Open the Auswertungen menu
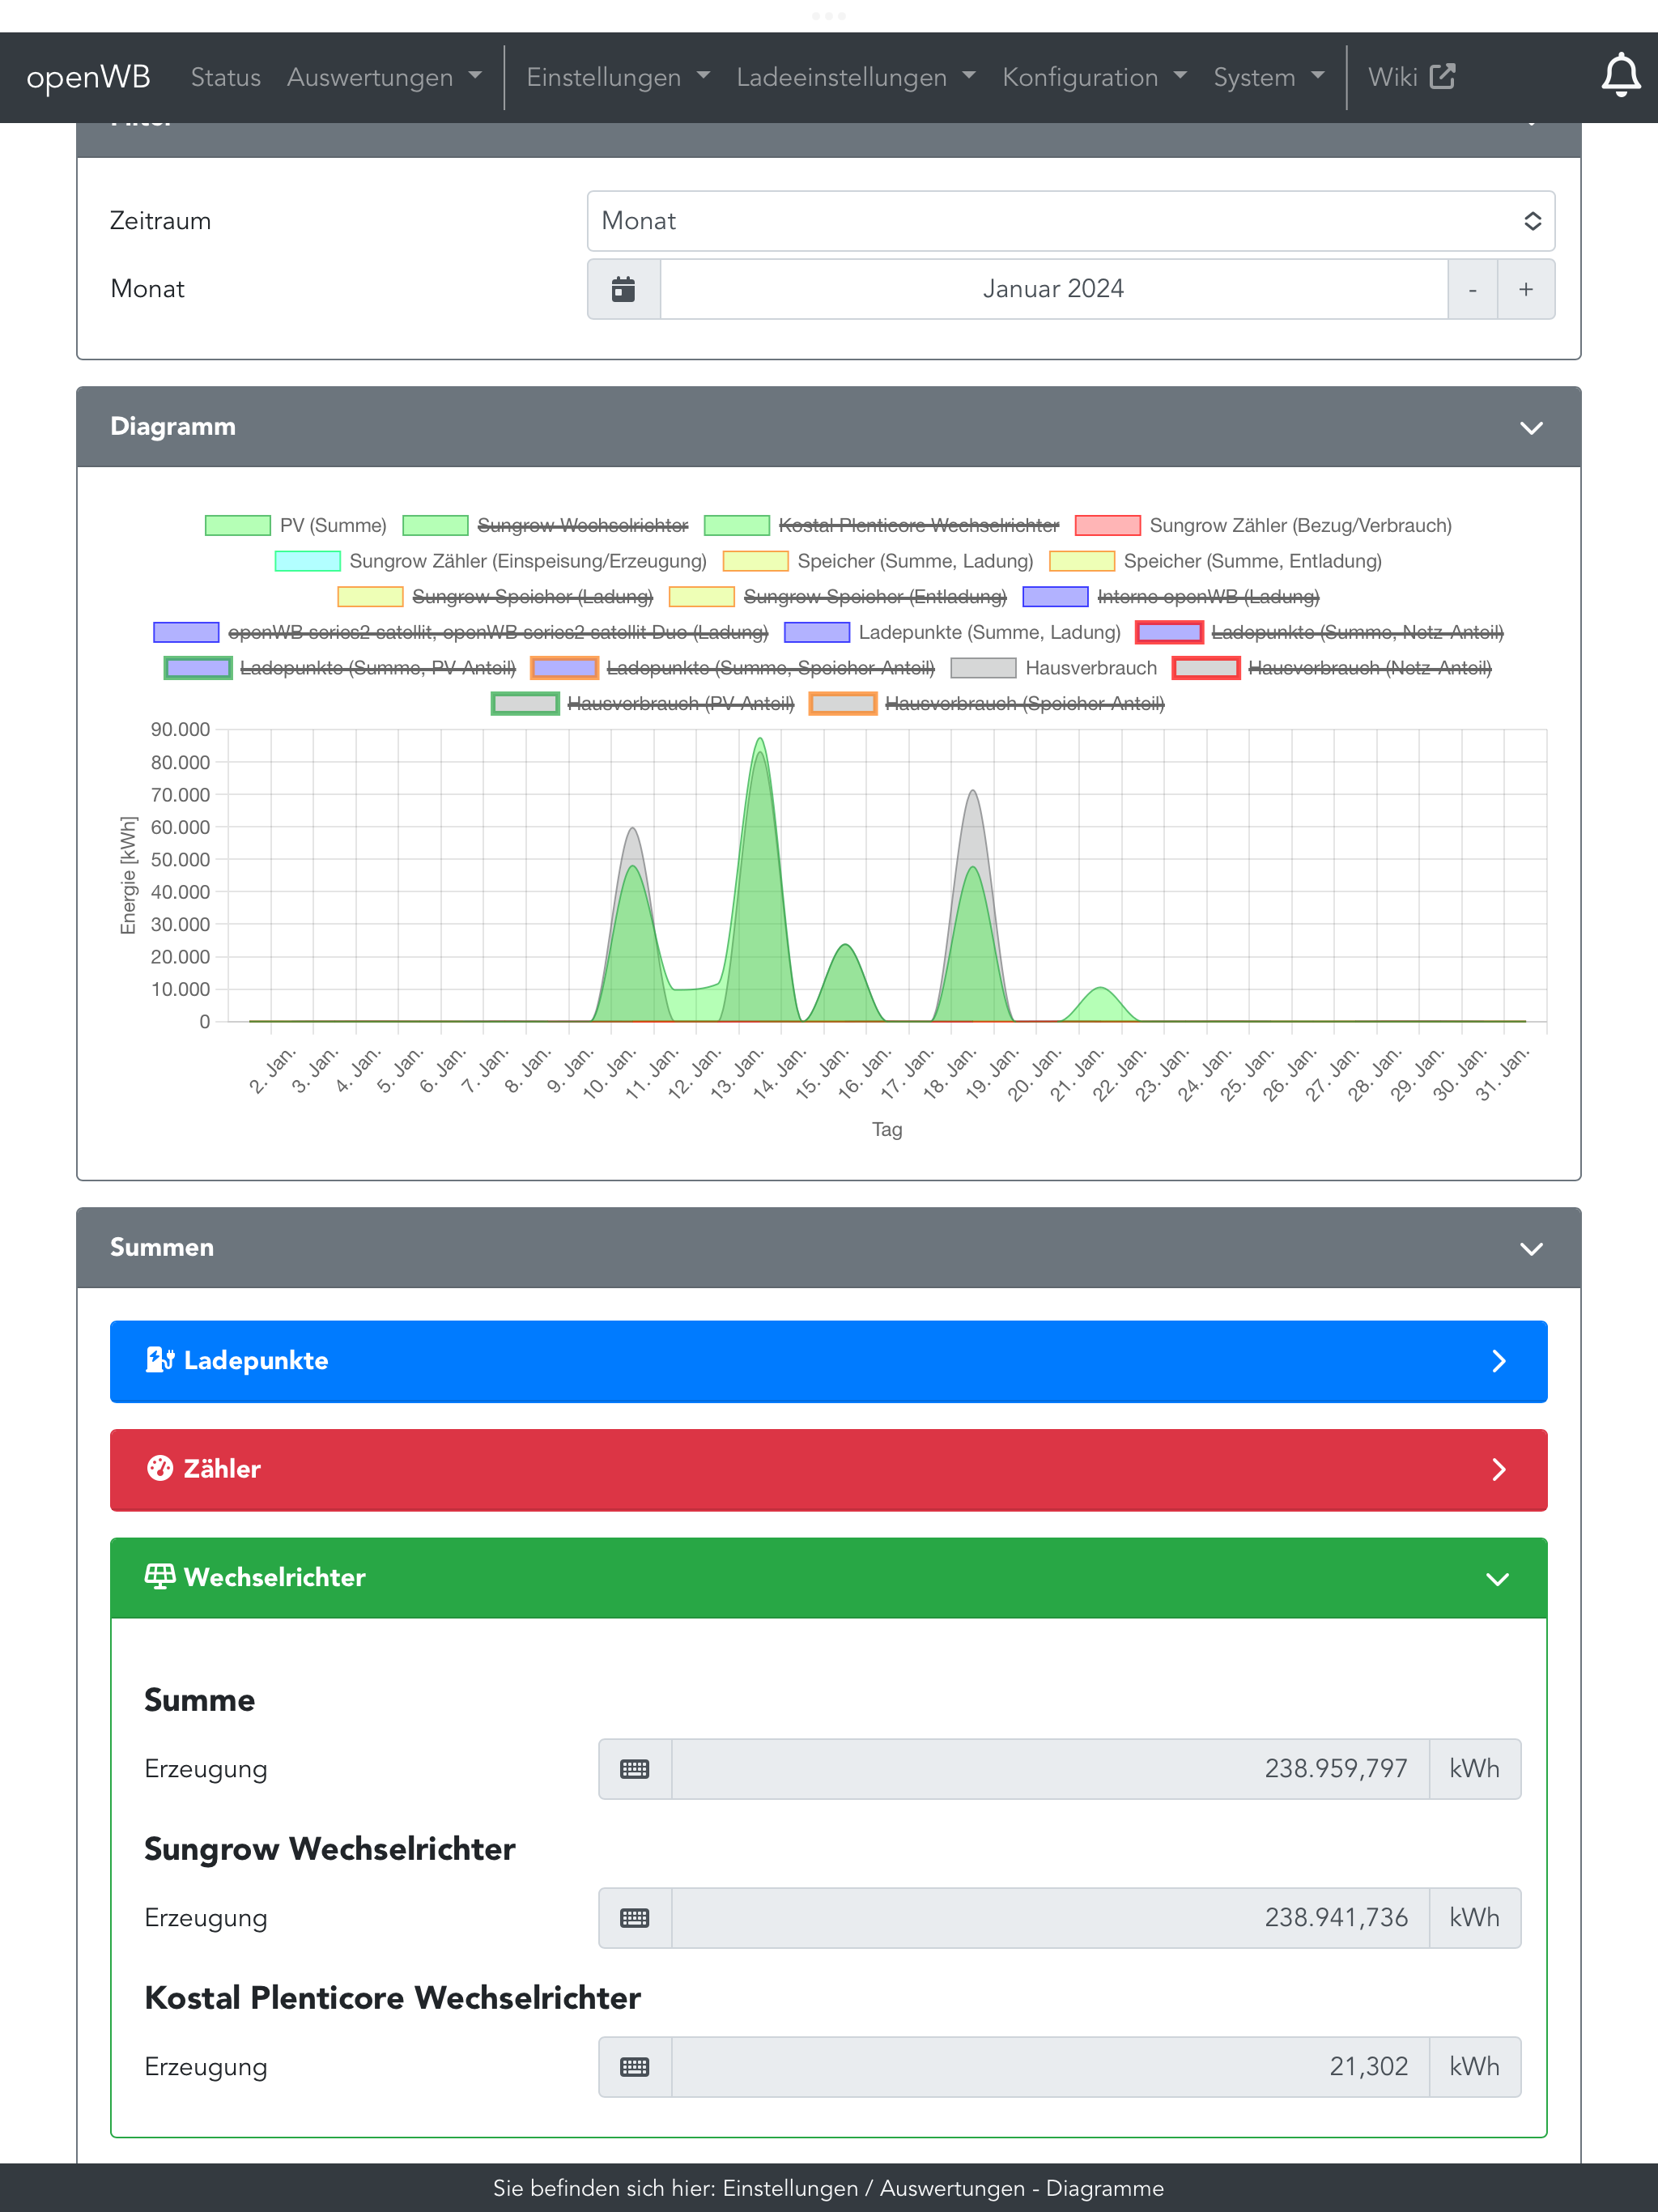 tap(384, 77)
